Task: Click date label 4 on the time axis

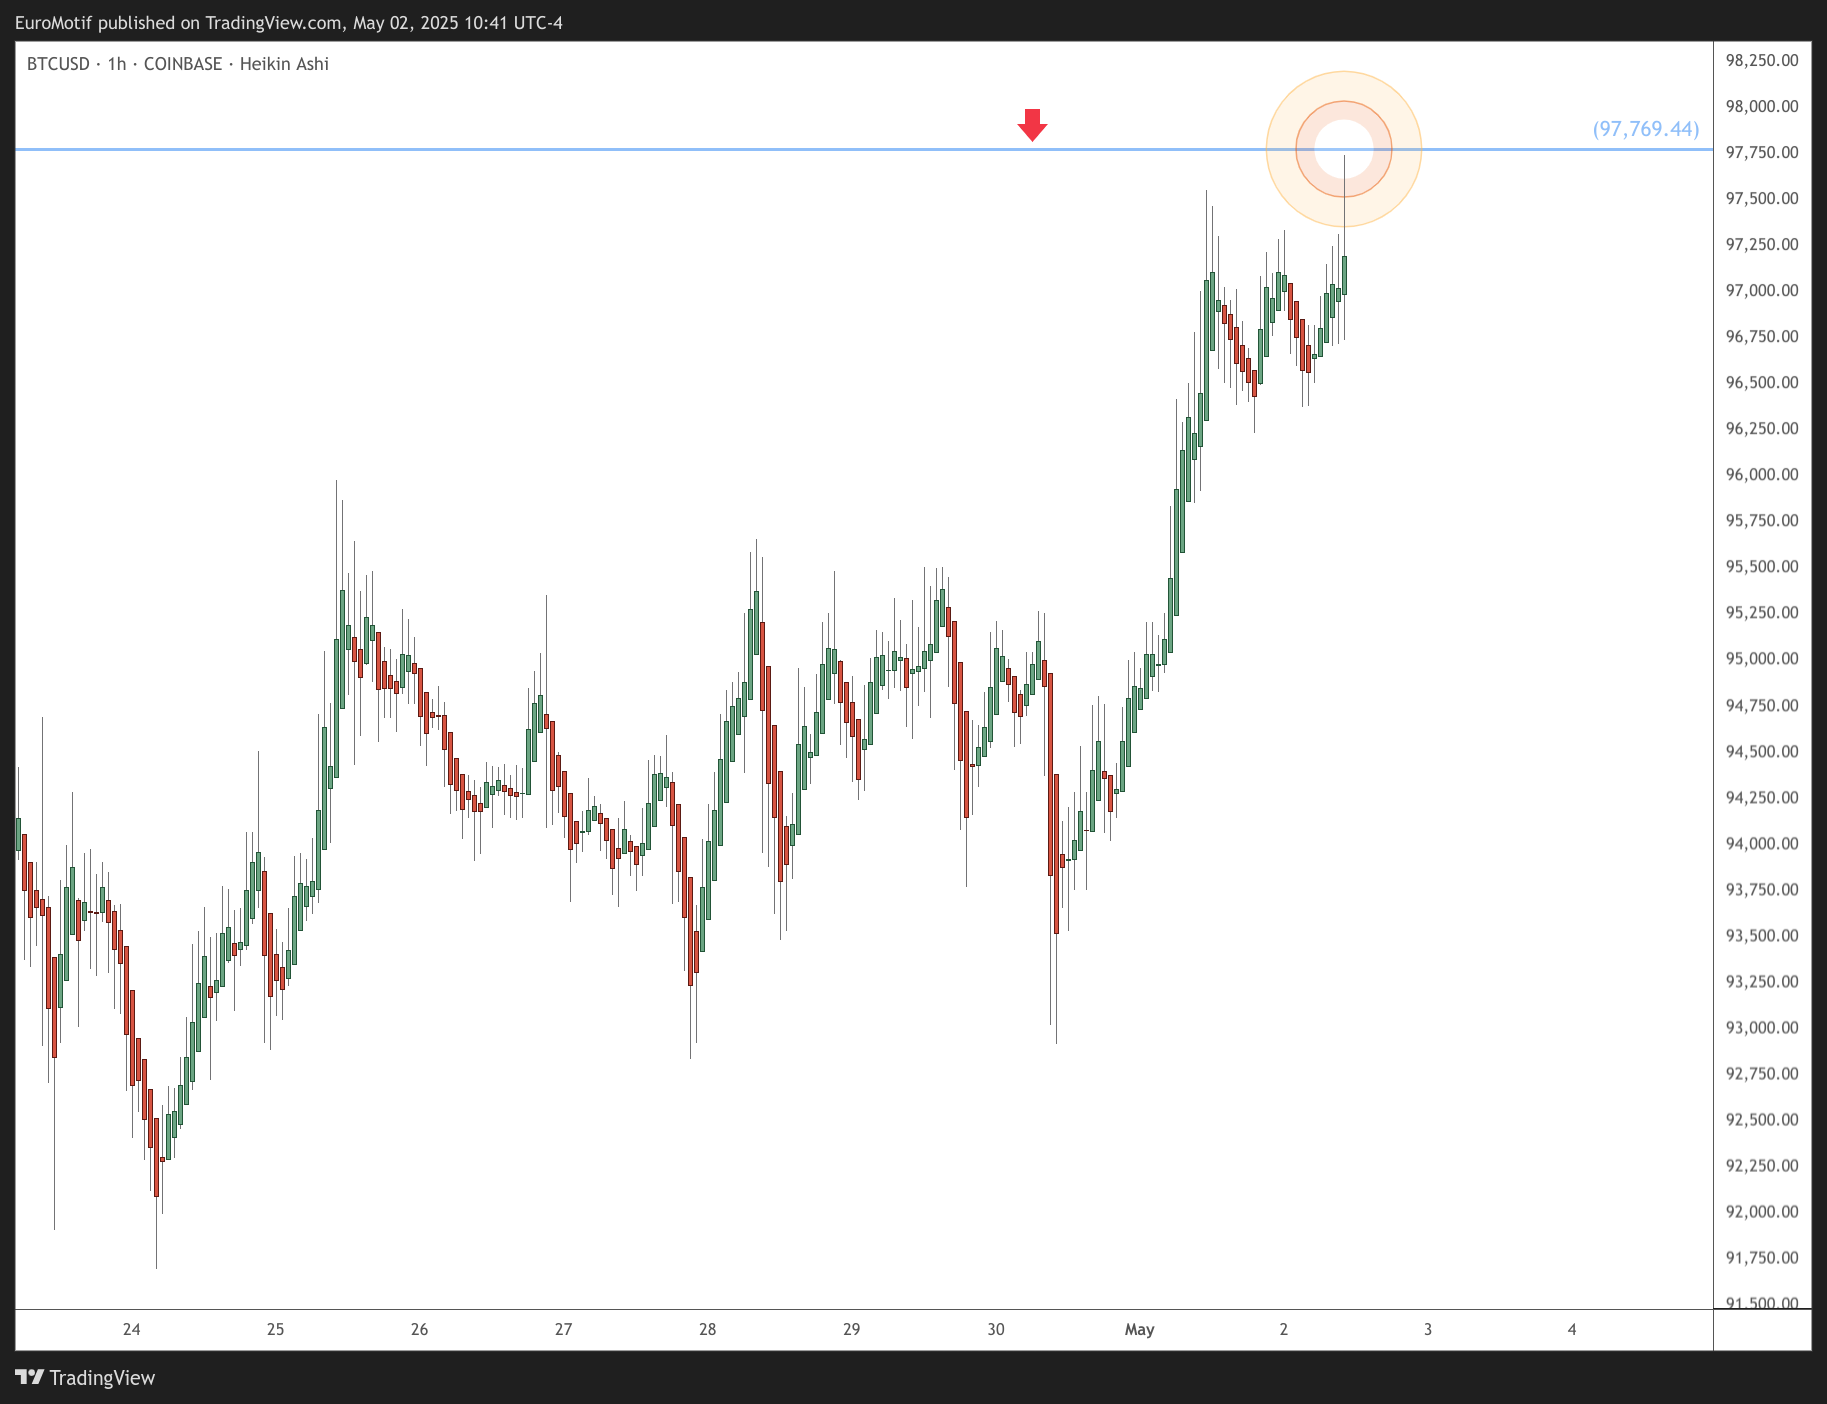Action: coord(1571,1329)
